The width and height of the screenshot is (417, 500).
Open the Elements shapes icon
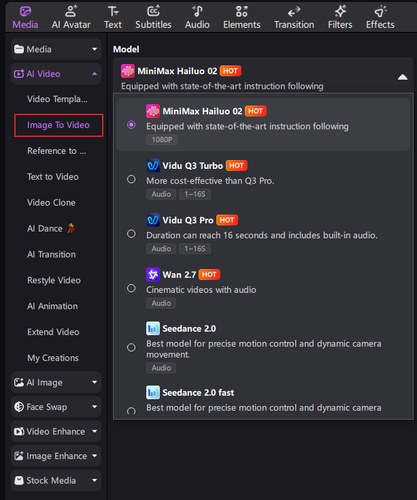[242, 11]
